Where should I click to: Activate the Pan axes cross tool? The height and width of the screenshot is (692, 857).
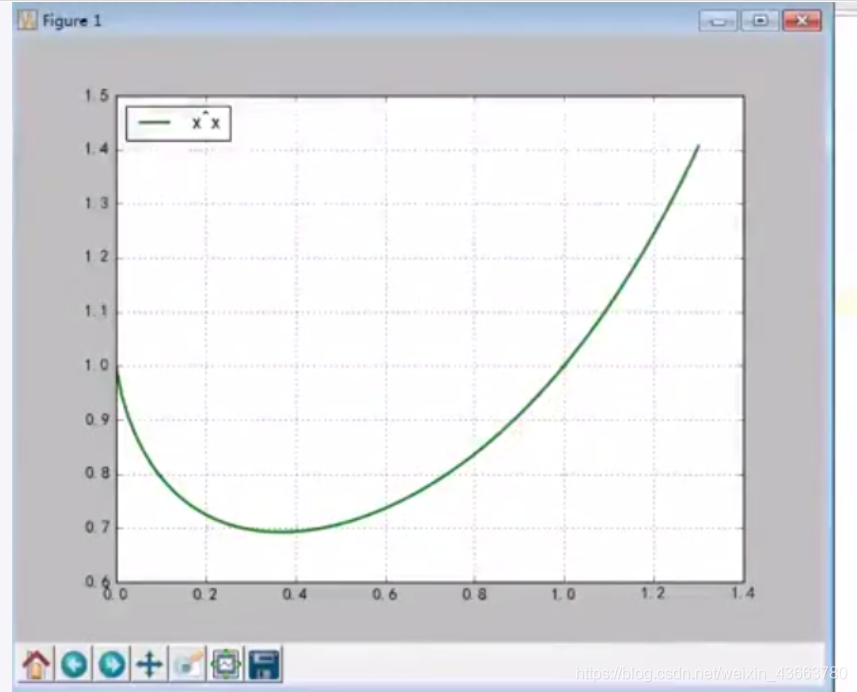(149, 664)
